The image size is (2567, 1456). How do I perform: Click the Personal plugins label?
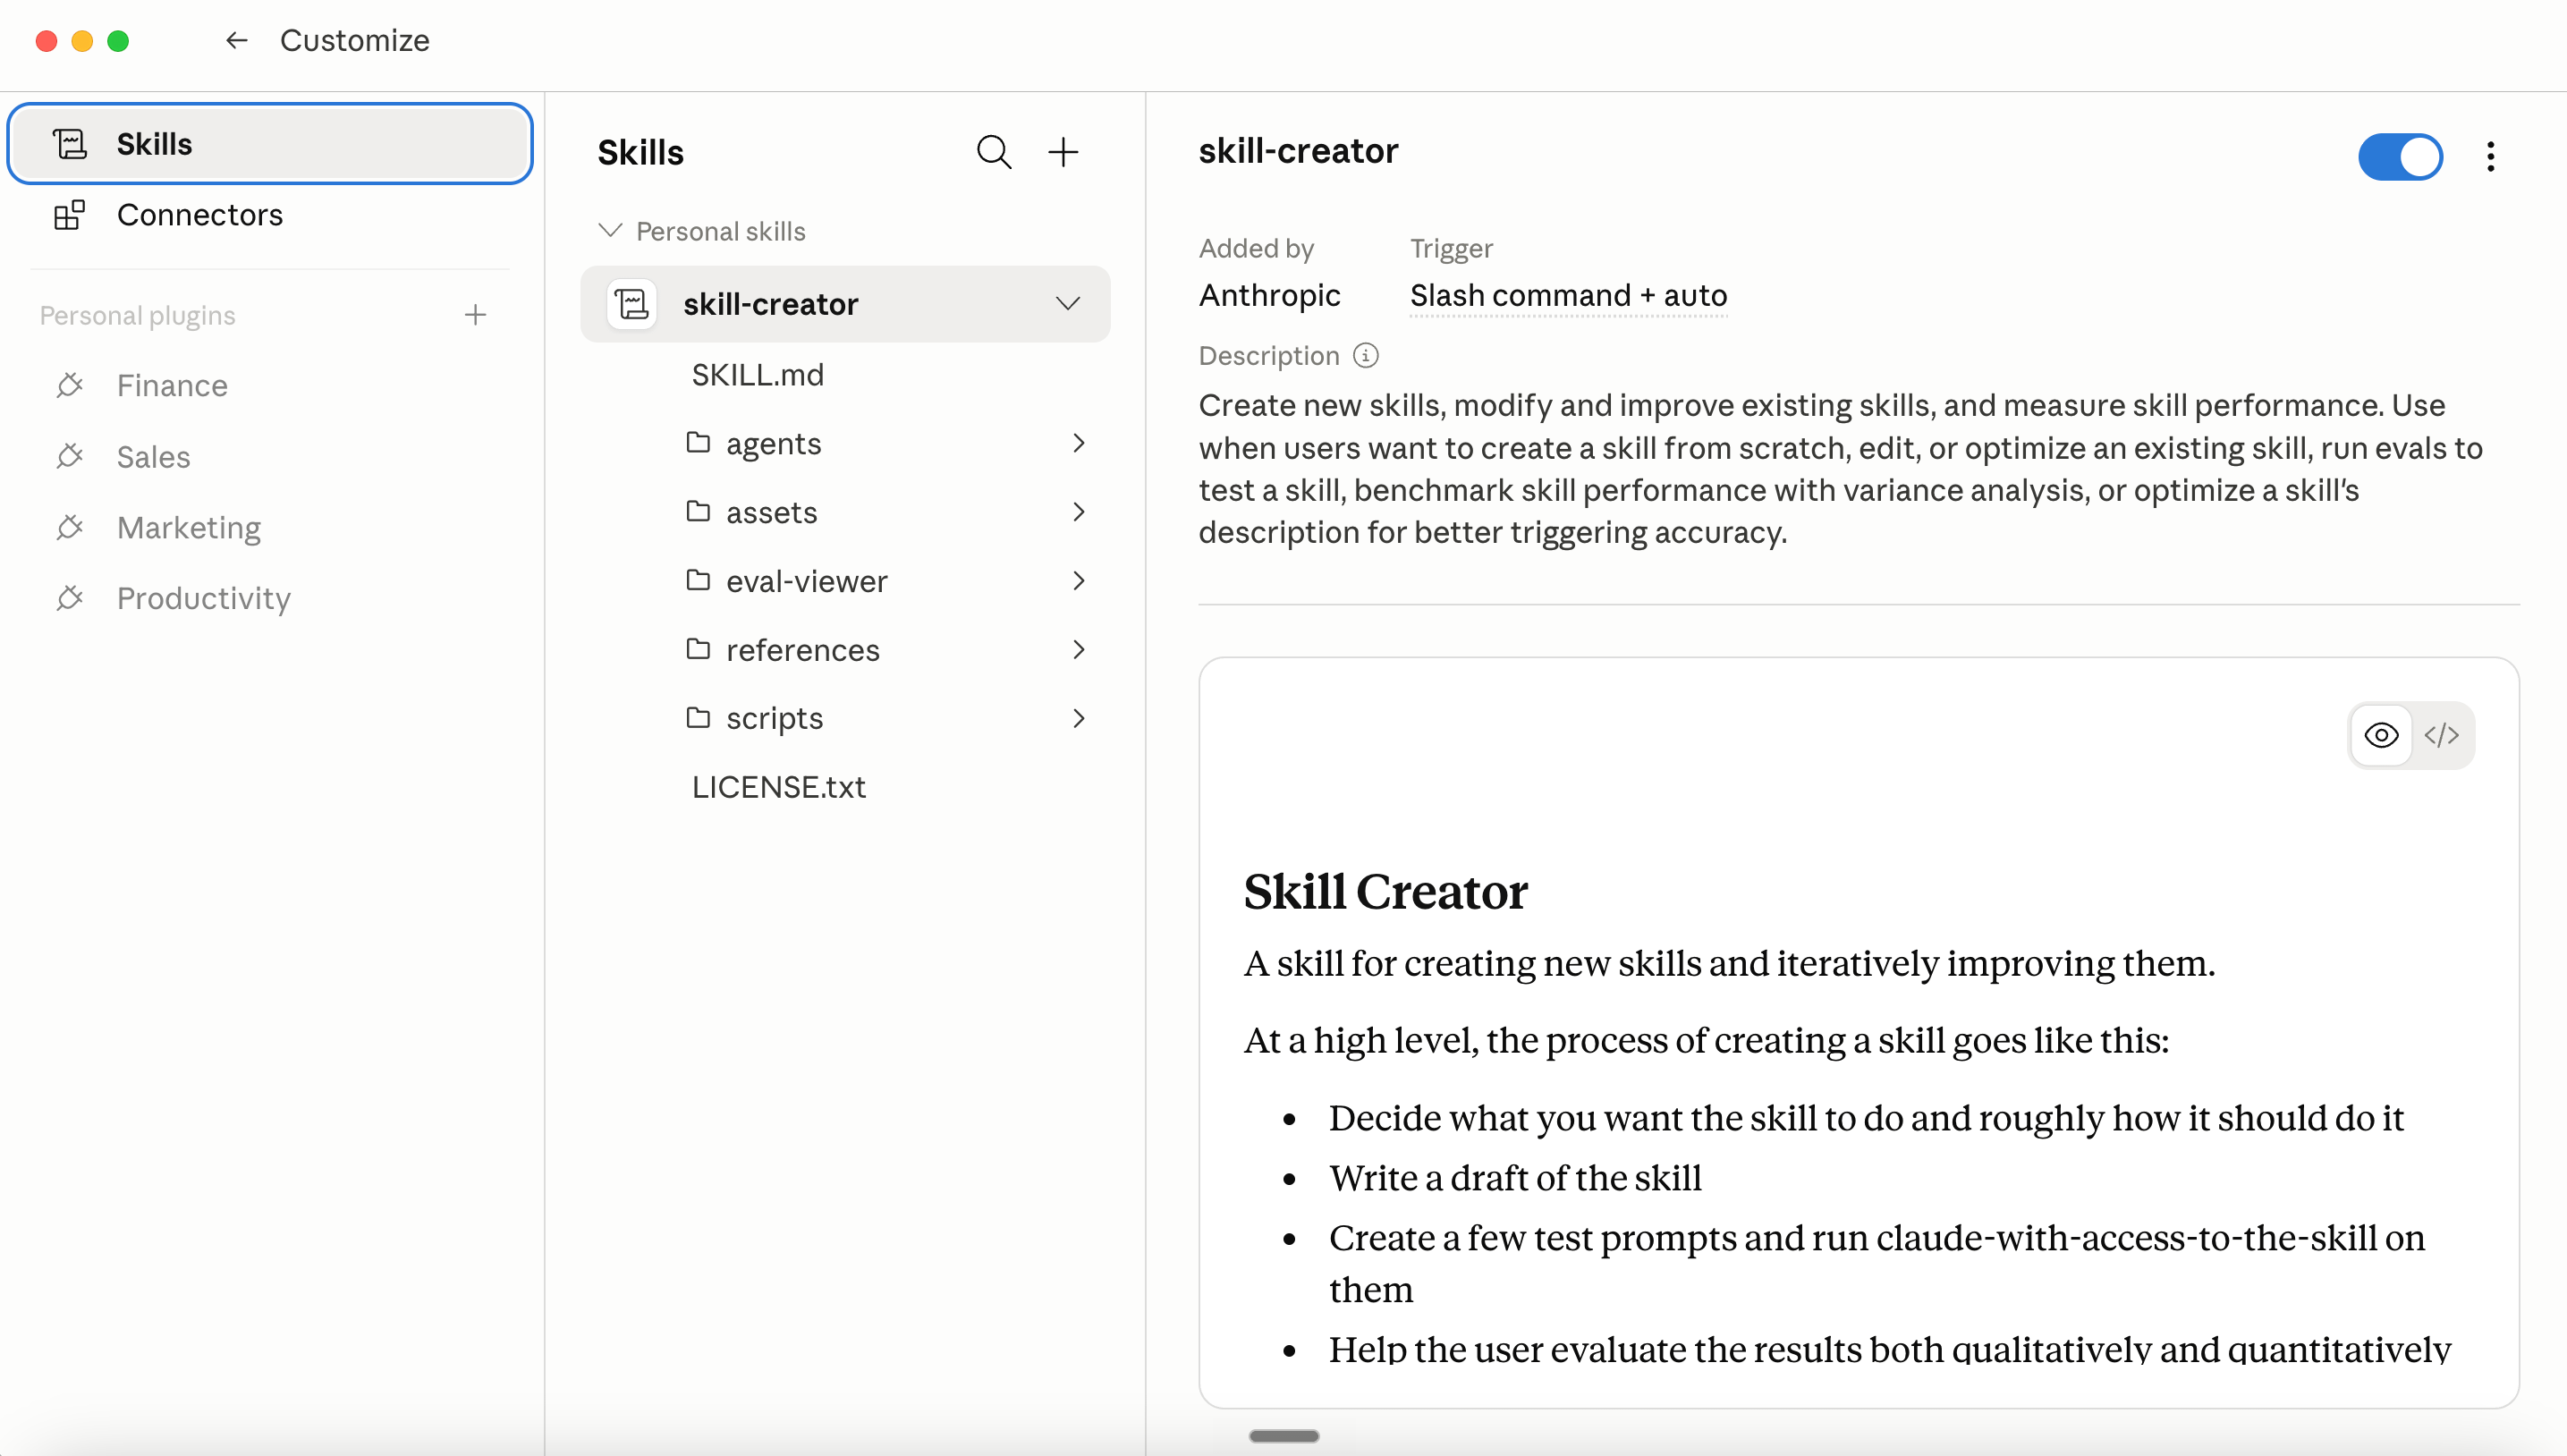coord(137,316)
